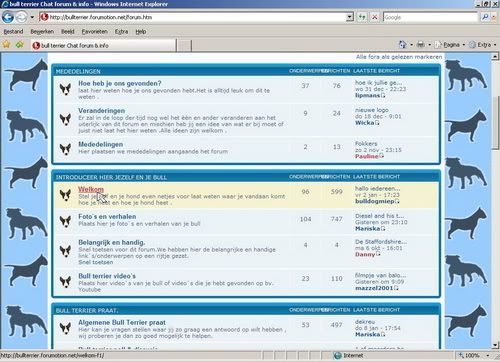Open the Welkom forum link
The image size is (500, 362).
pos(91,189)
